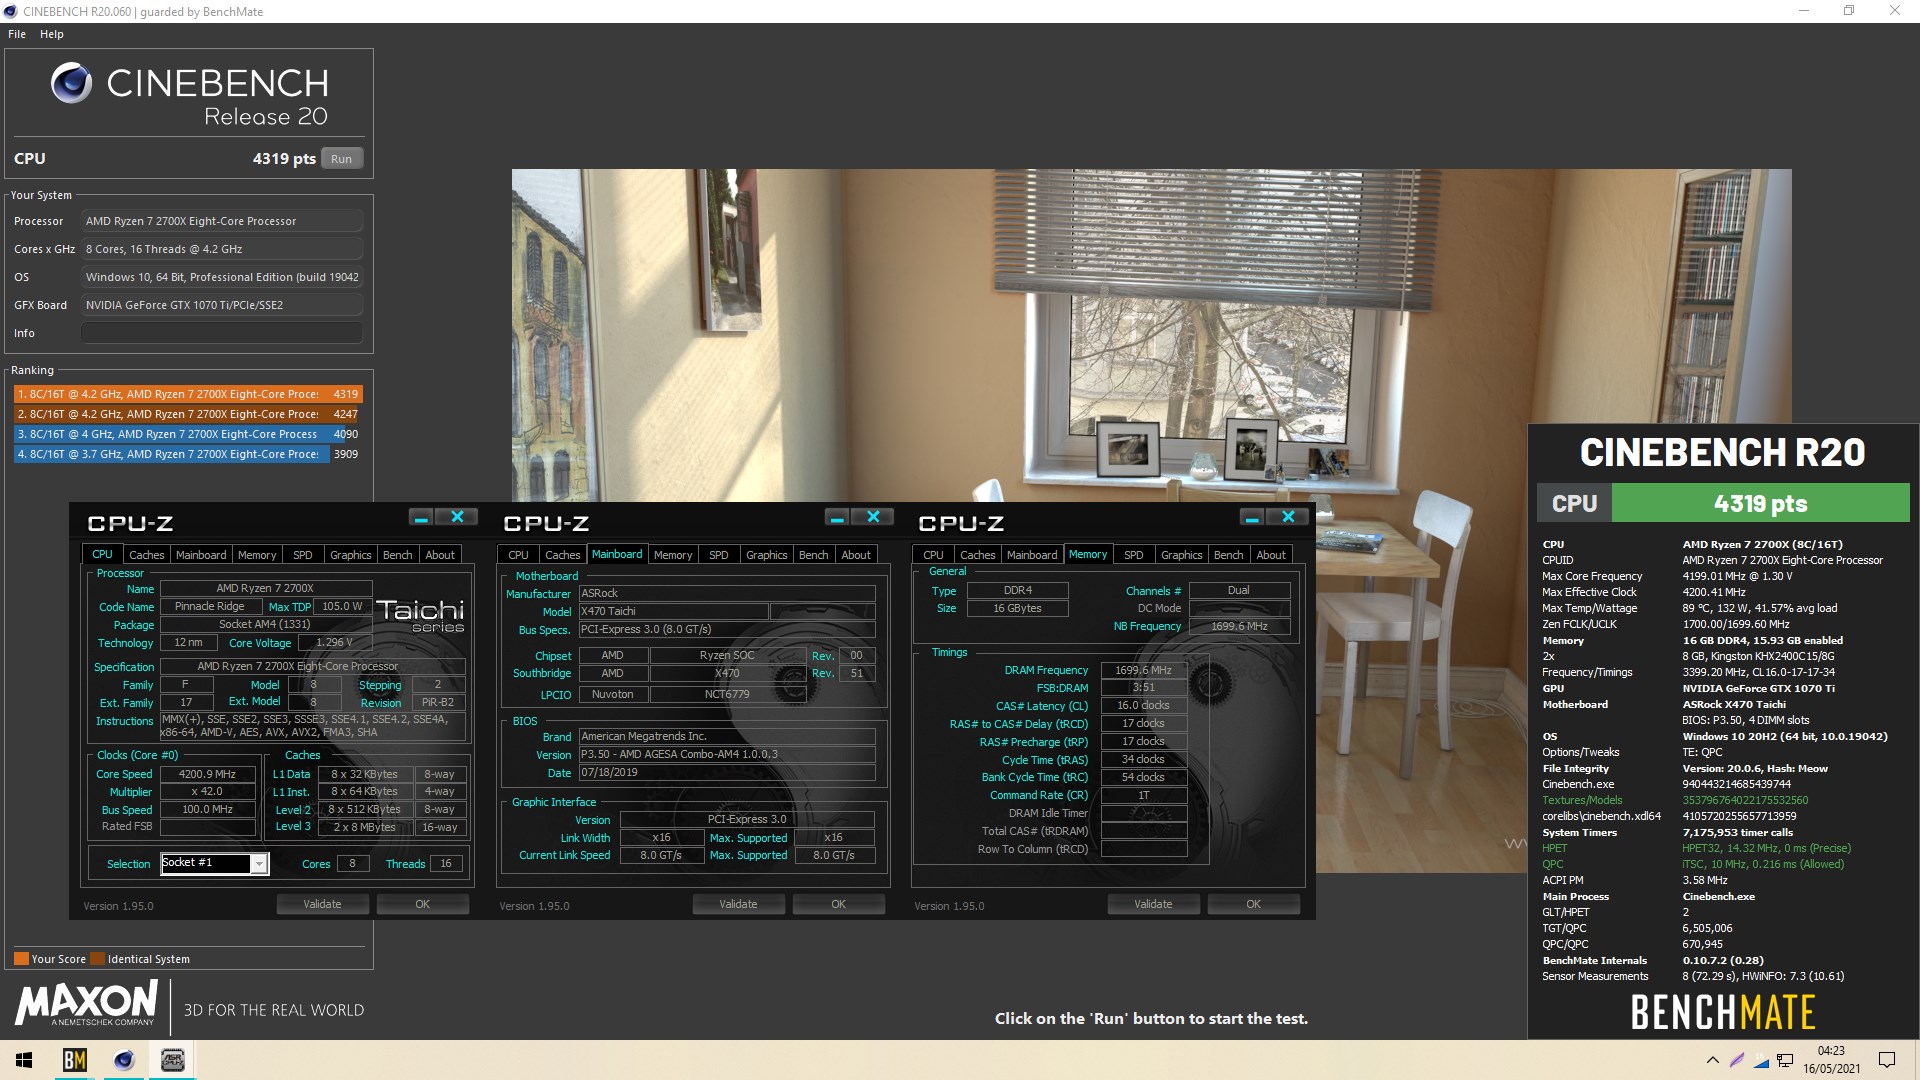Click the HPET timer line in BenchMate
Image resolution: width=1920 pixels, height=1080 pixels.
pyautogui.click(x=1695, y=848)
